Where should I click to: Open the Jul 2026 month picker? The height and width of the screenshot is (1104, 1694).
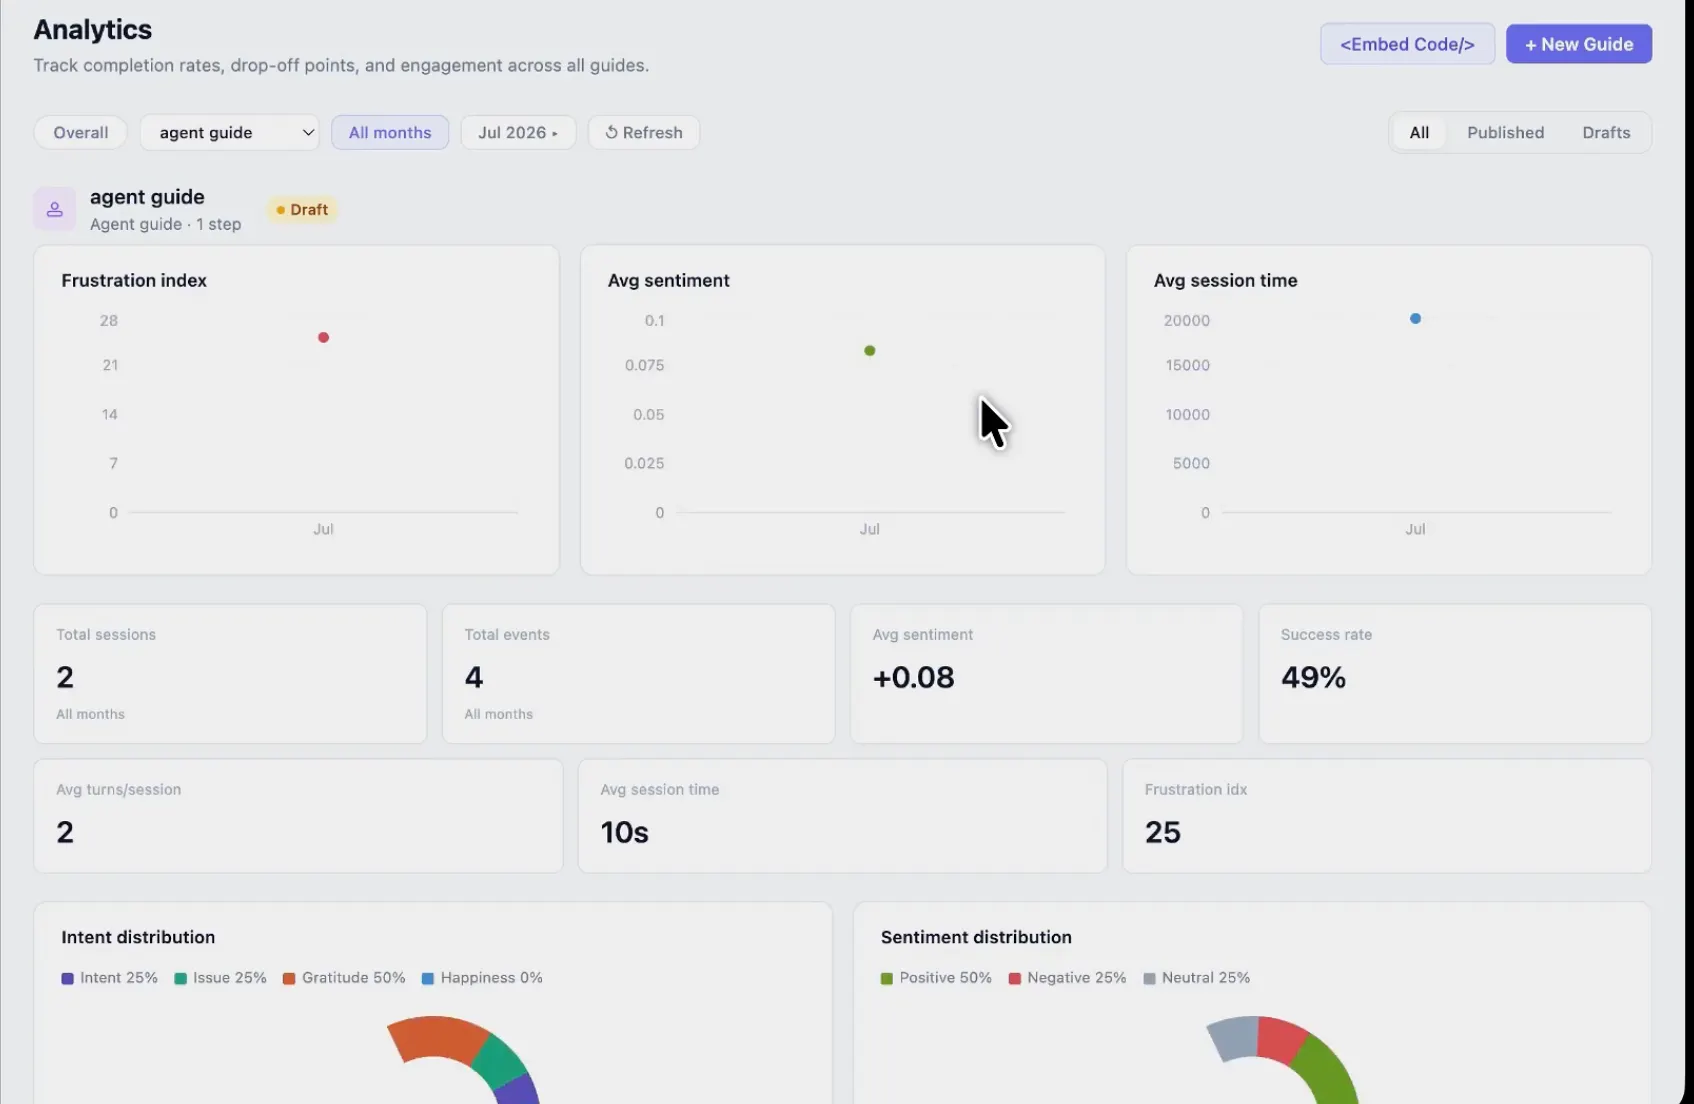(518, 132)
